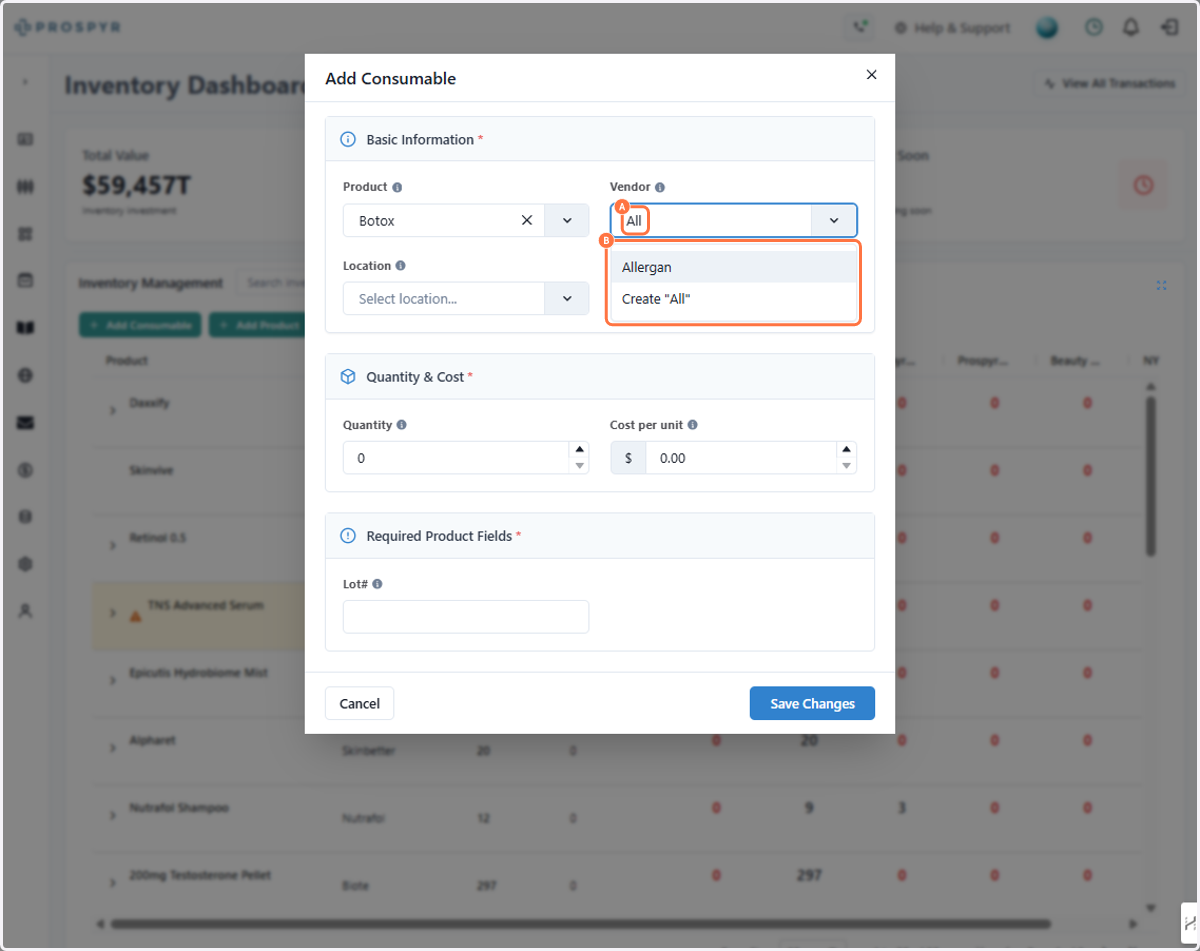Viewport: 1200px width, 951px height.
Task: Click the phone icon in header
Action: point(858,28)
